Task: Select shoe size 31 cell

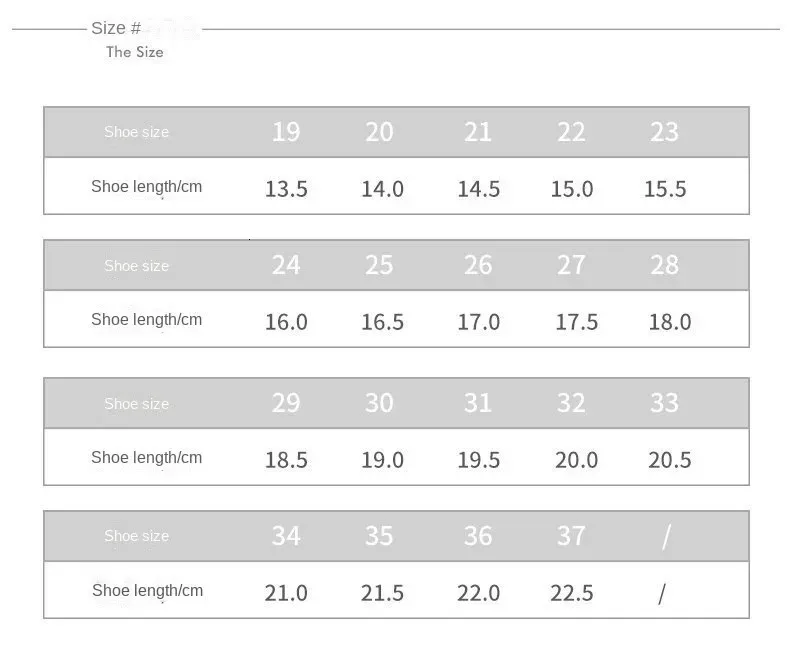Action: point(478,403)
